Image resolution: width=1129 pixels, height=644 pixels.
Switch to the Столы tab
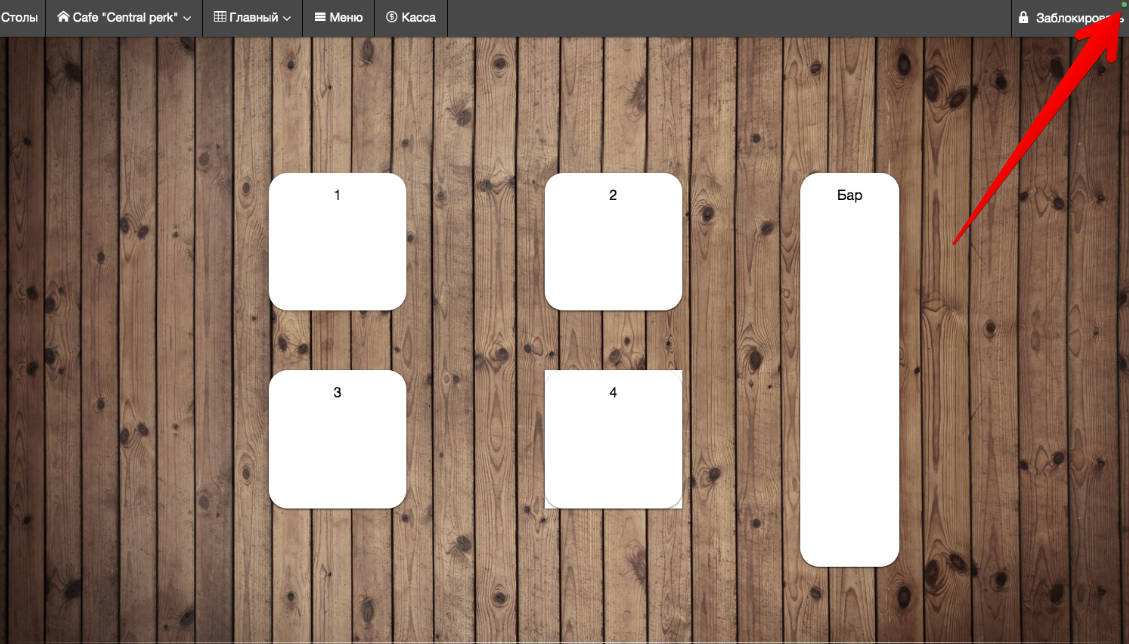pyautogui.click(x=19, y=17)
